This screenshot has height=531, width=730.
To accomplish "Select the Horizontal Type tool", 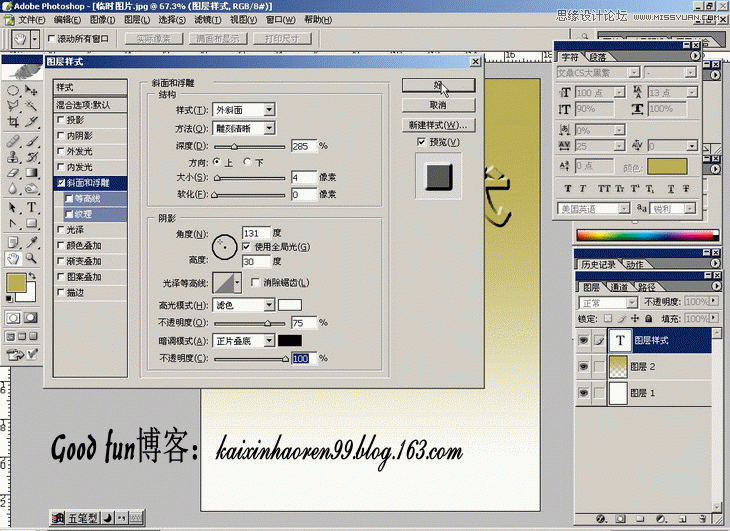I will point(31,207).
